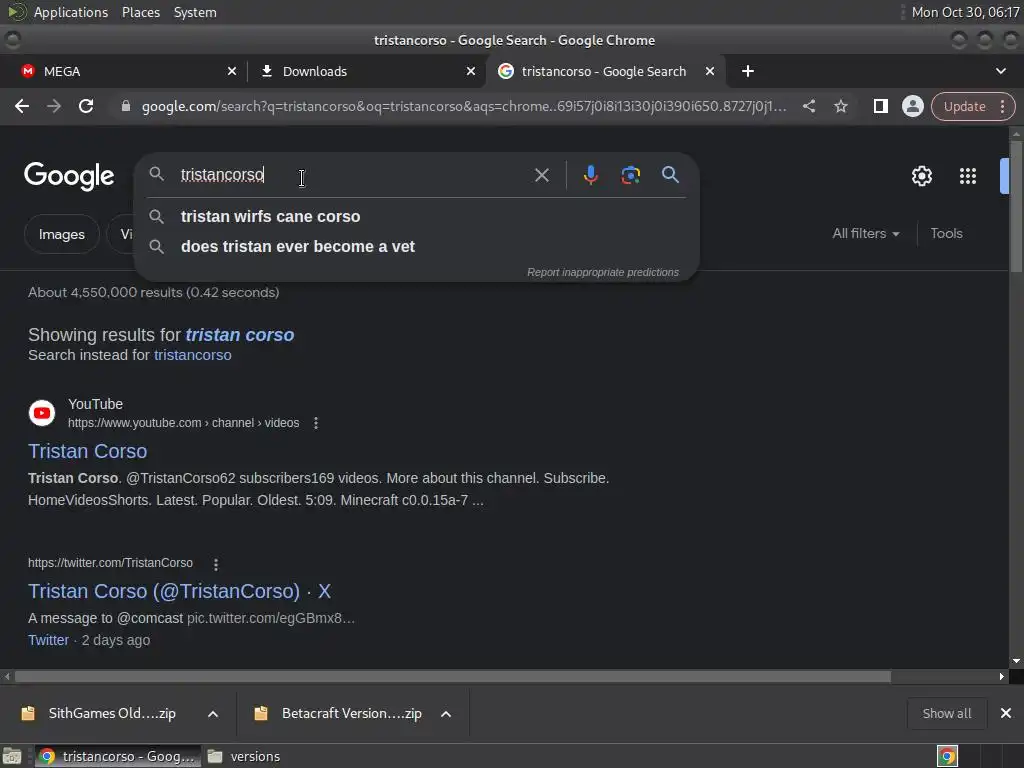This screenshot has height=768, width=1024.
Task: Click the forward navigation arrow
Action: 54,106
